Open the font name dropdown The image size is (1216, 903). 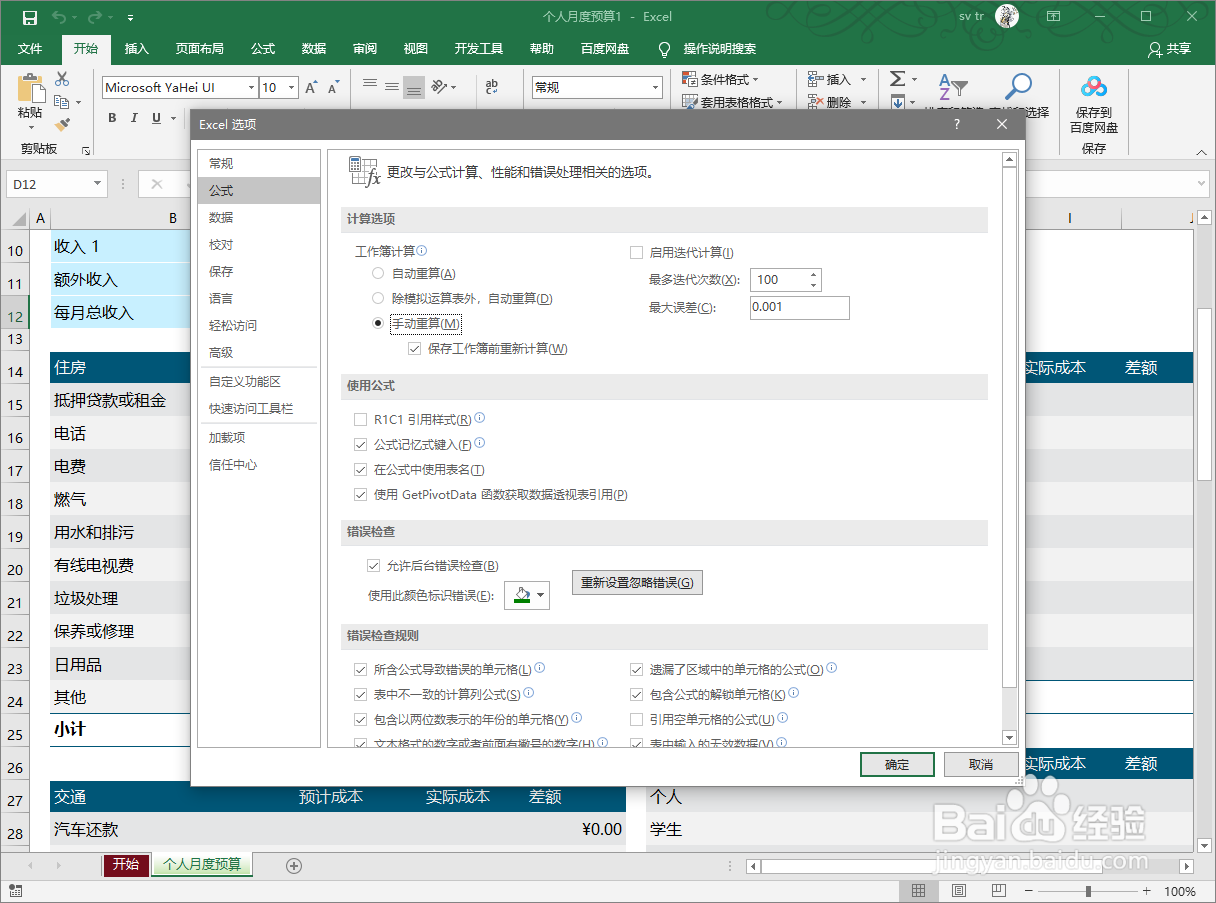click(250, 88)
